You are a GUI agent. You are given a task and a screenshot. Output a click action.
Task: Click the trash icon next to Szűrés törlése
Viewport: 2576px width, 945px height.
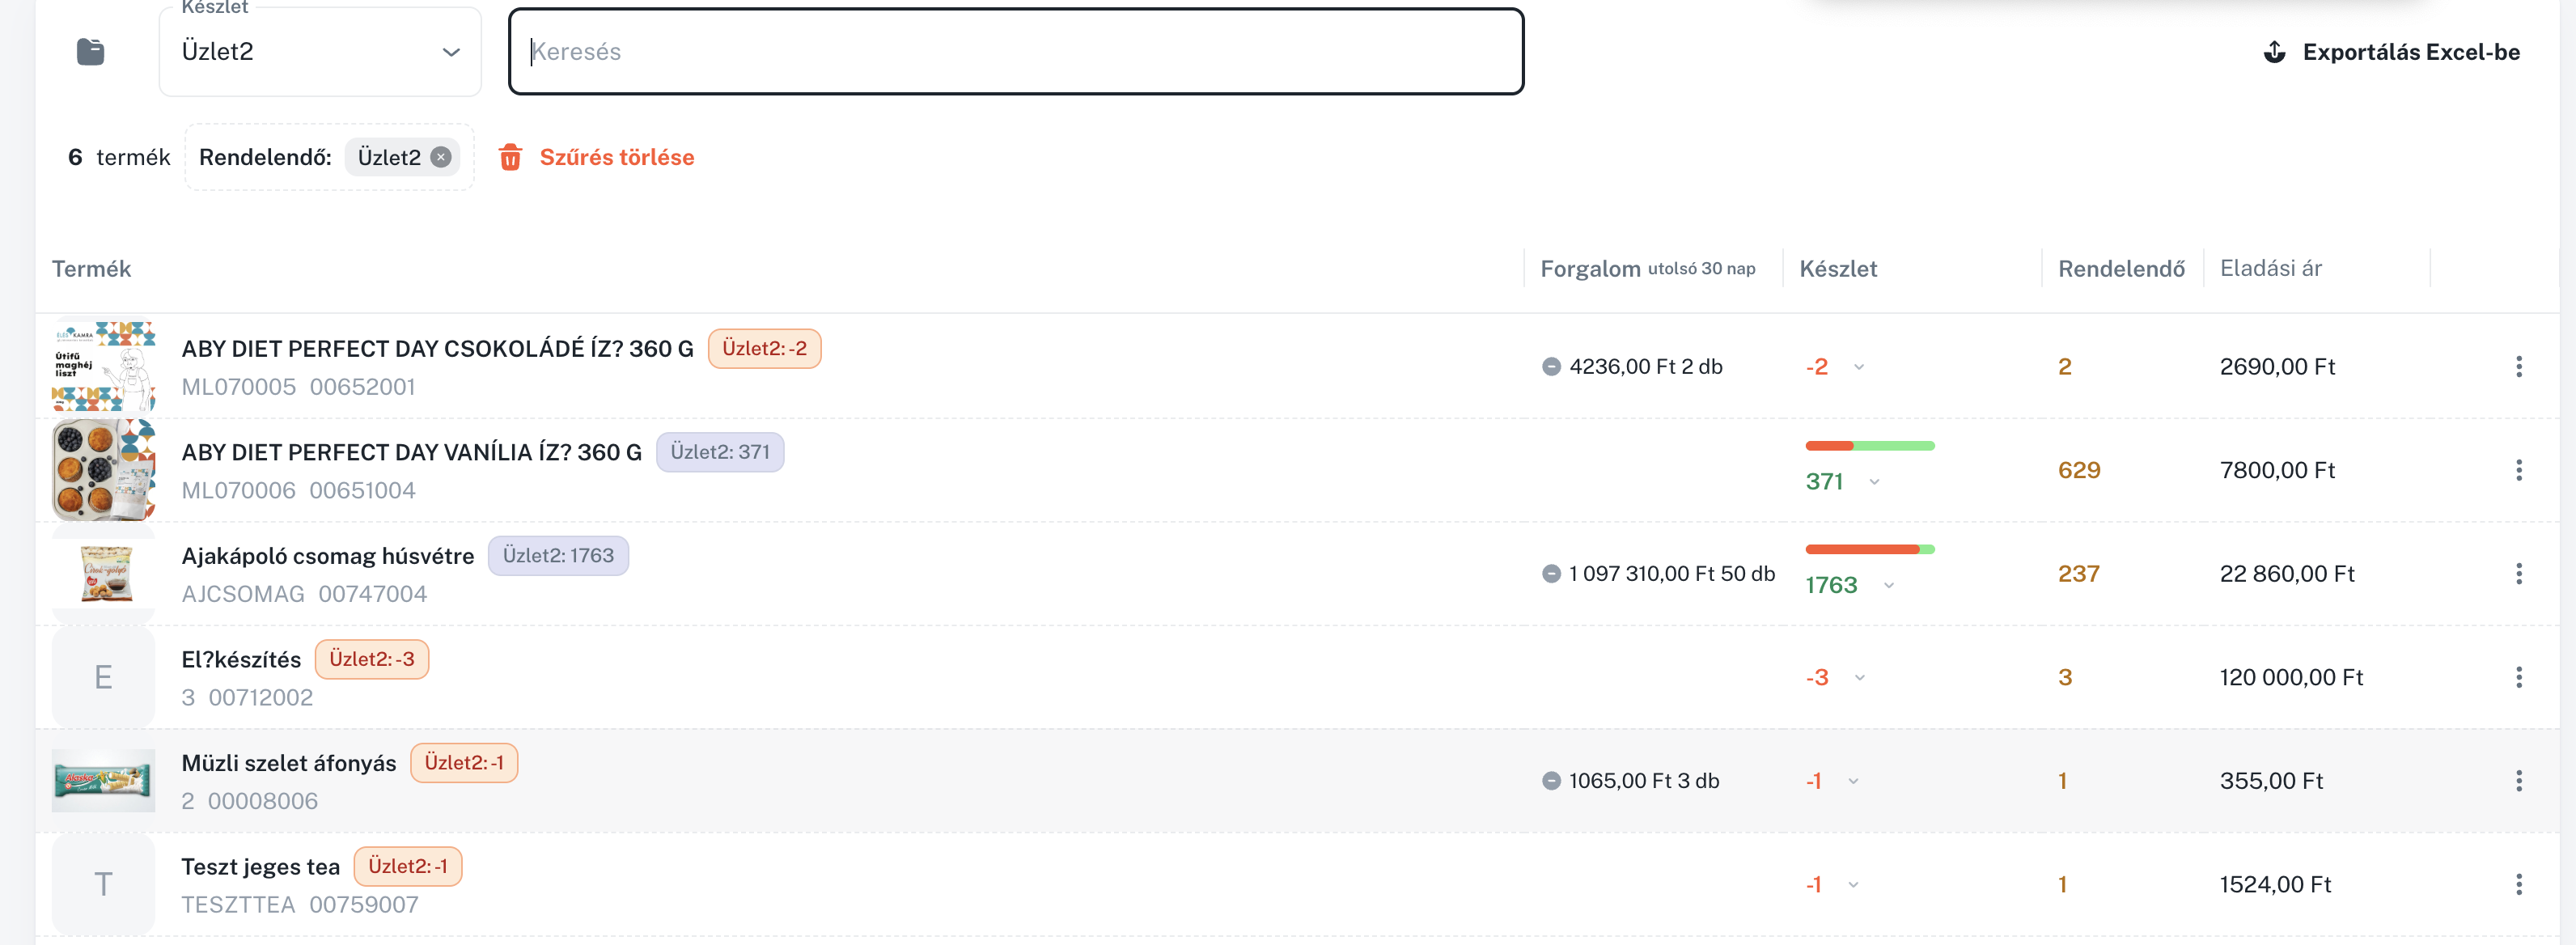click(510, 157)
